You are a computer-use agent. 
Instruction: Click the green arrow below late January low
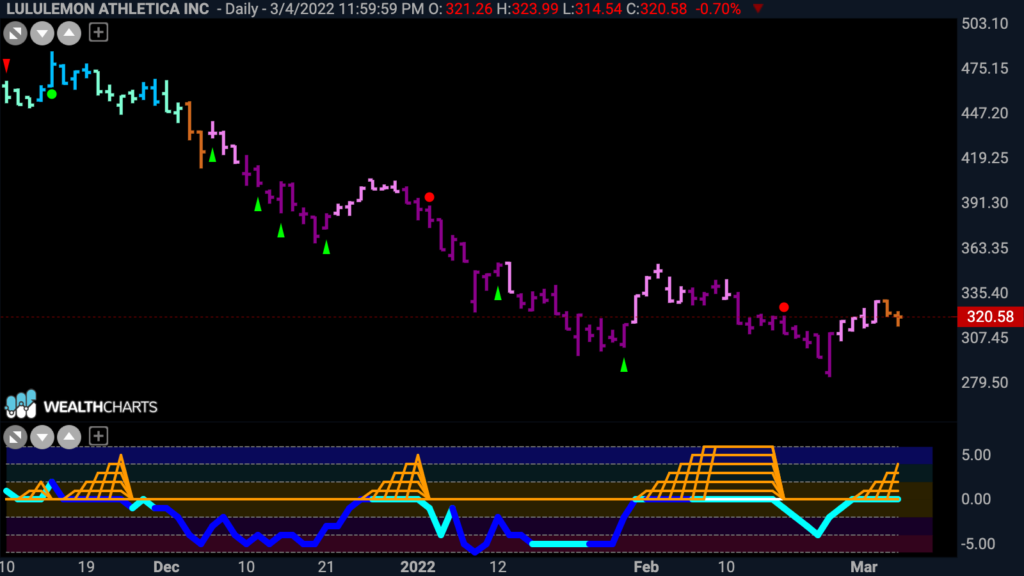tap(624, 365)
